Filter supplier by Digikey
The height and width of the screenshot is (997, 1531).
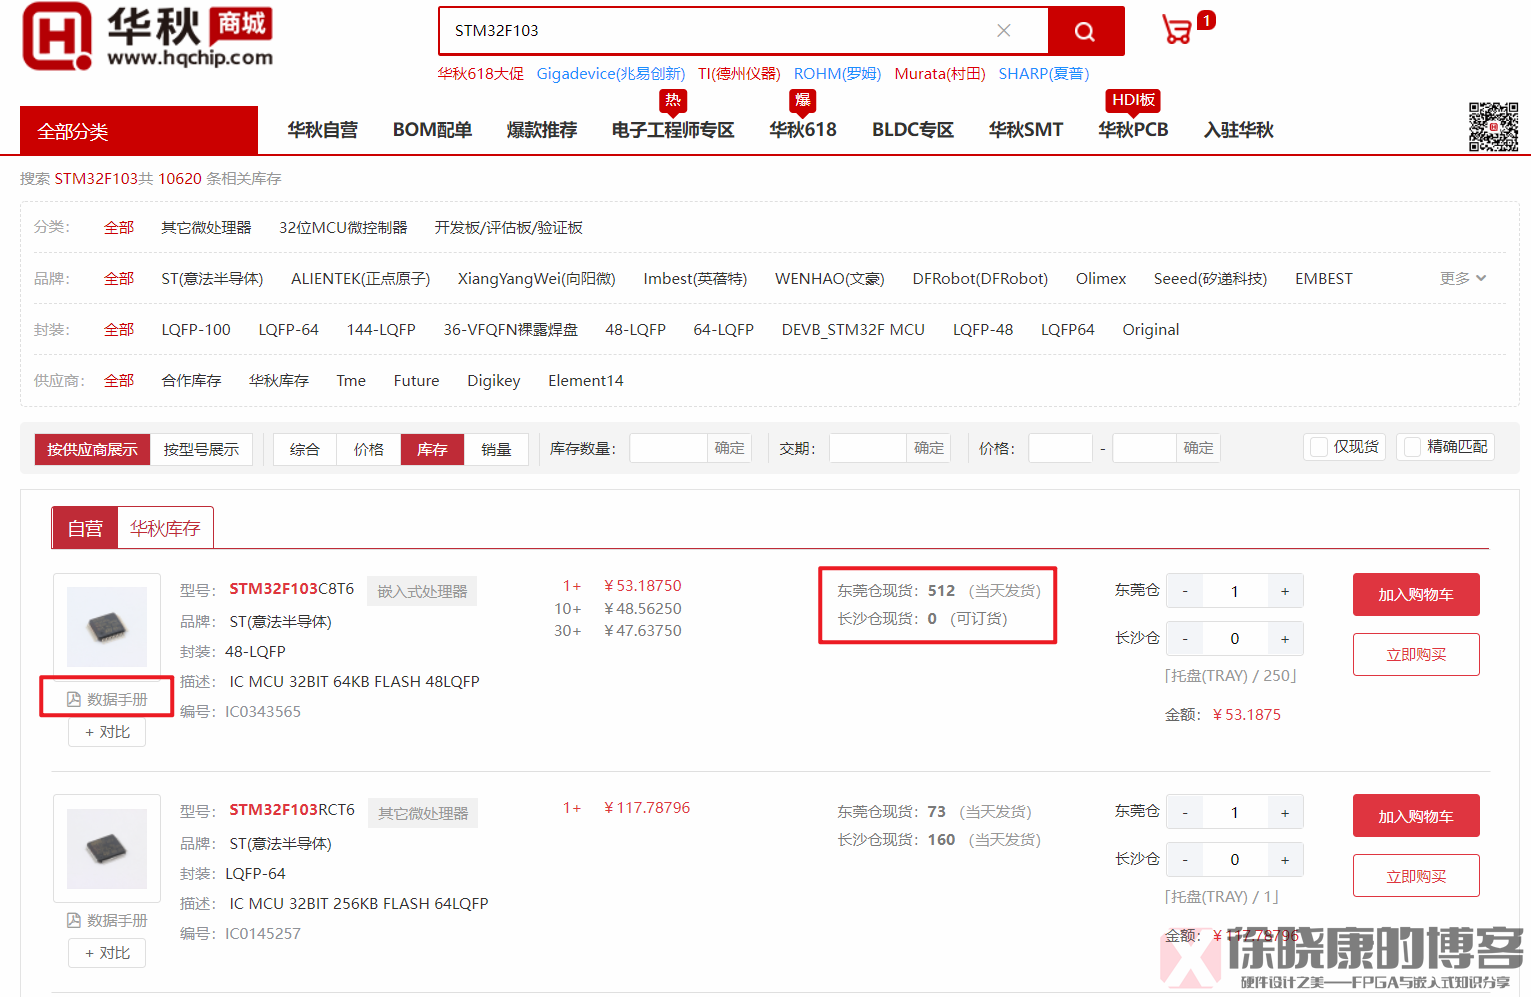[494, 381]
